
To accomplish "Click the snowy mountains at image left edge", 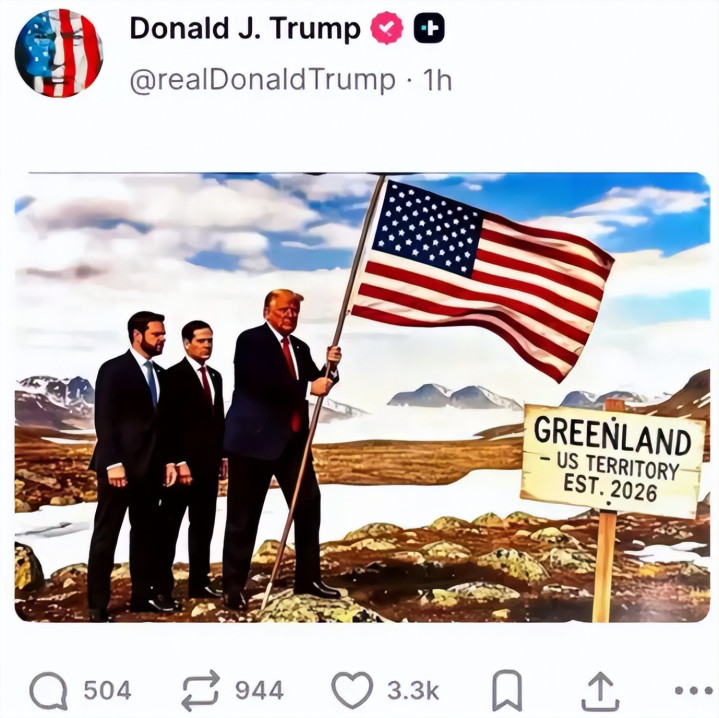I will click(x=54, y=401).
